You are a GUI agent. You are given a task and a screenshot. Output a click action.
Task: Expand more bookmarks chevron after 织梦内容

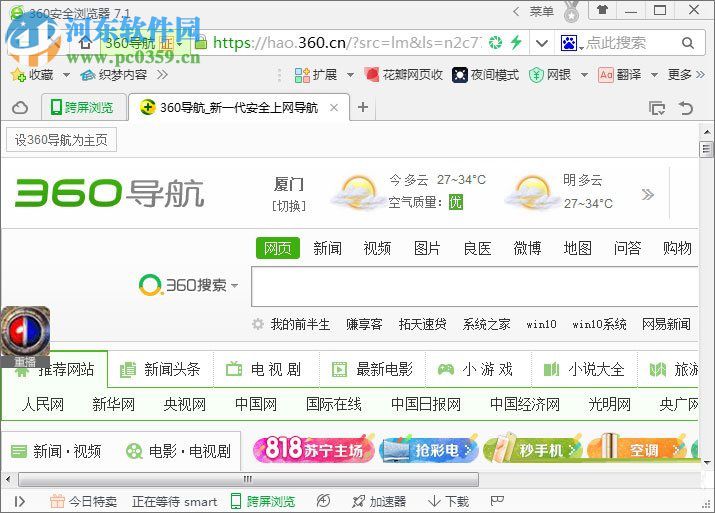tap(162, 74)
